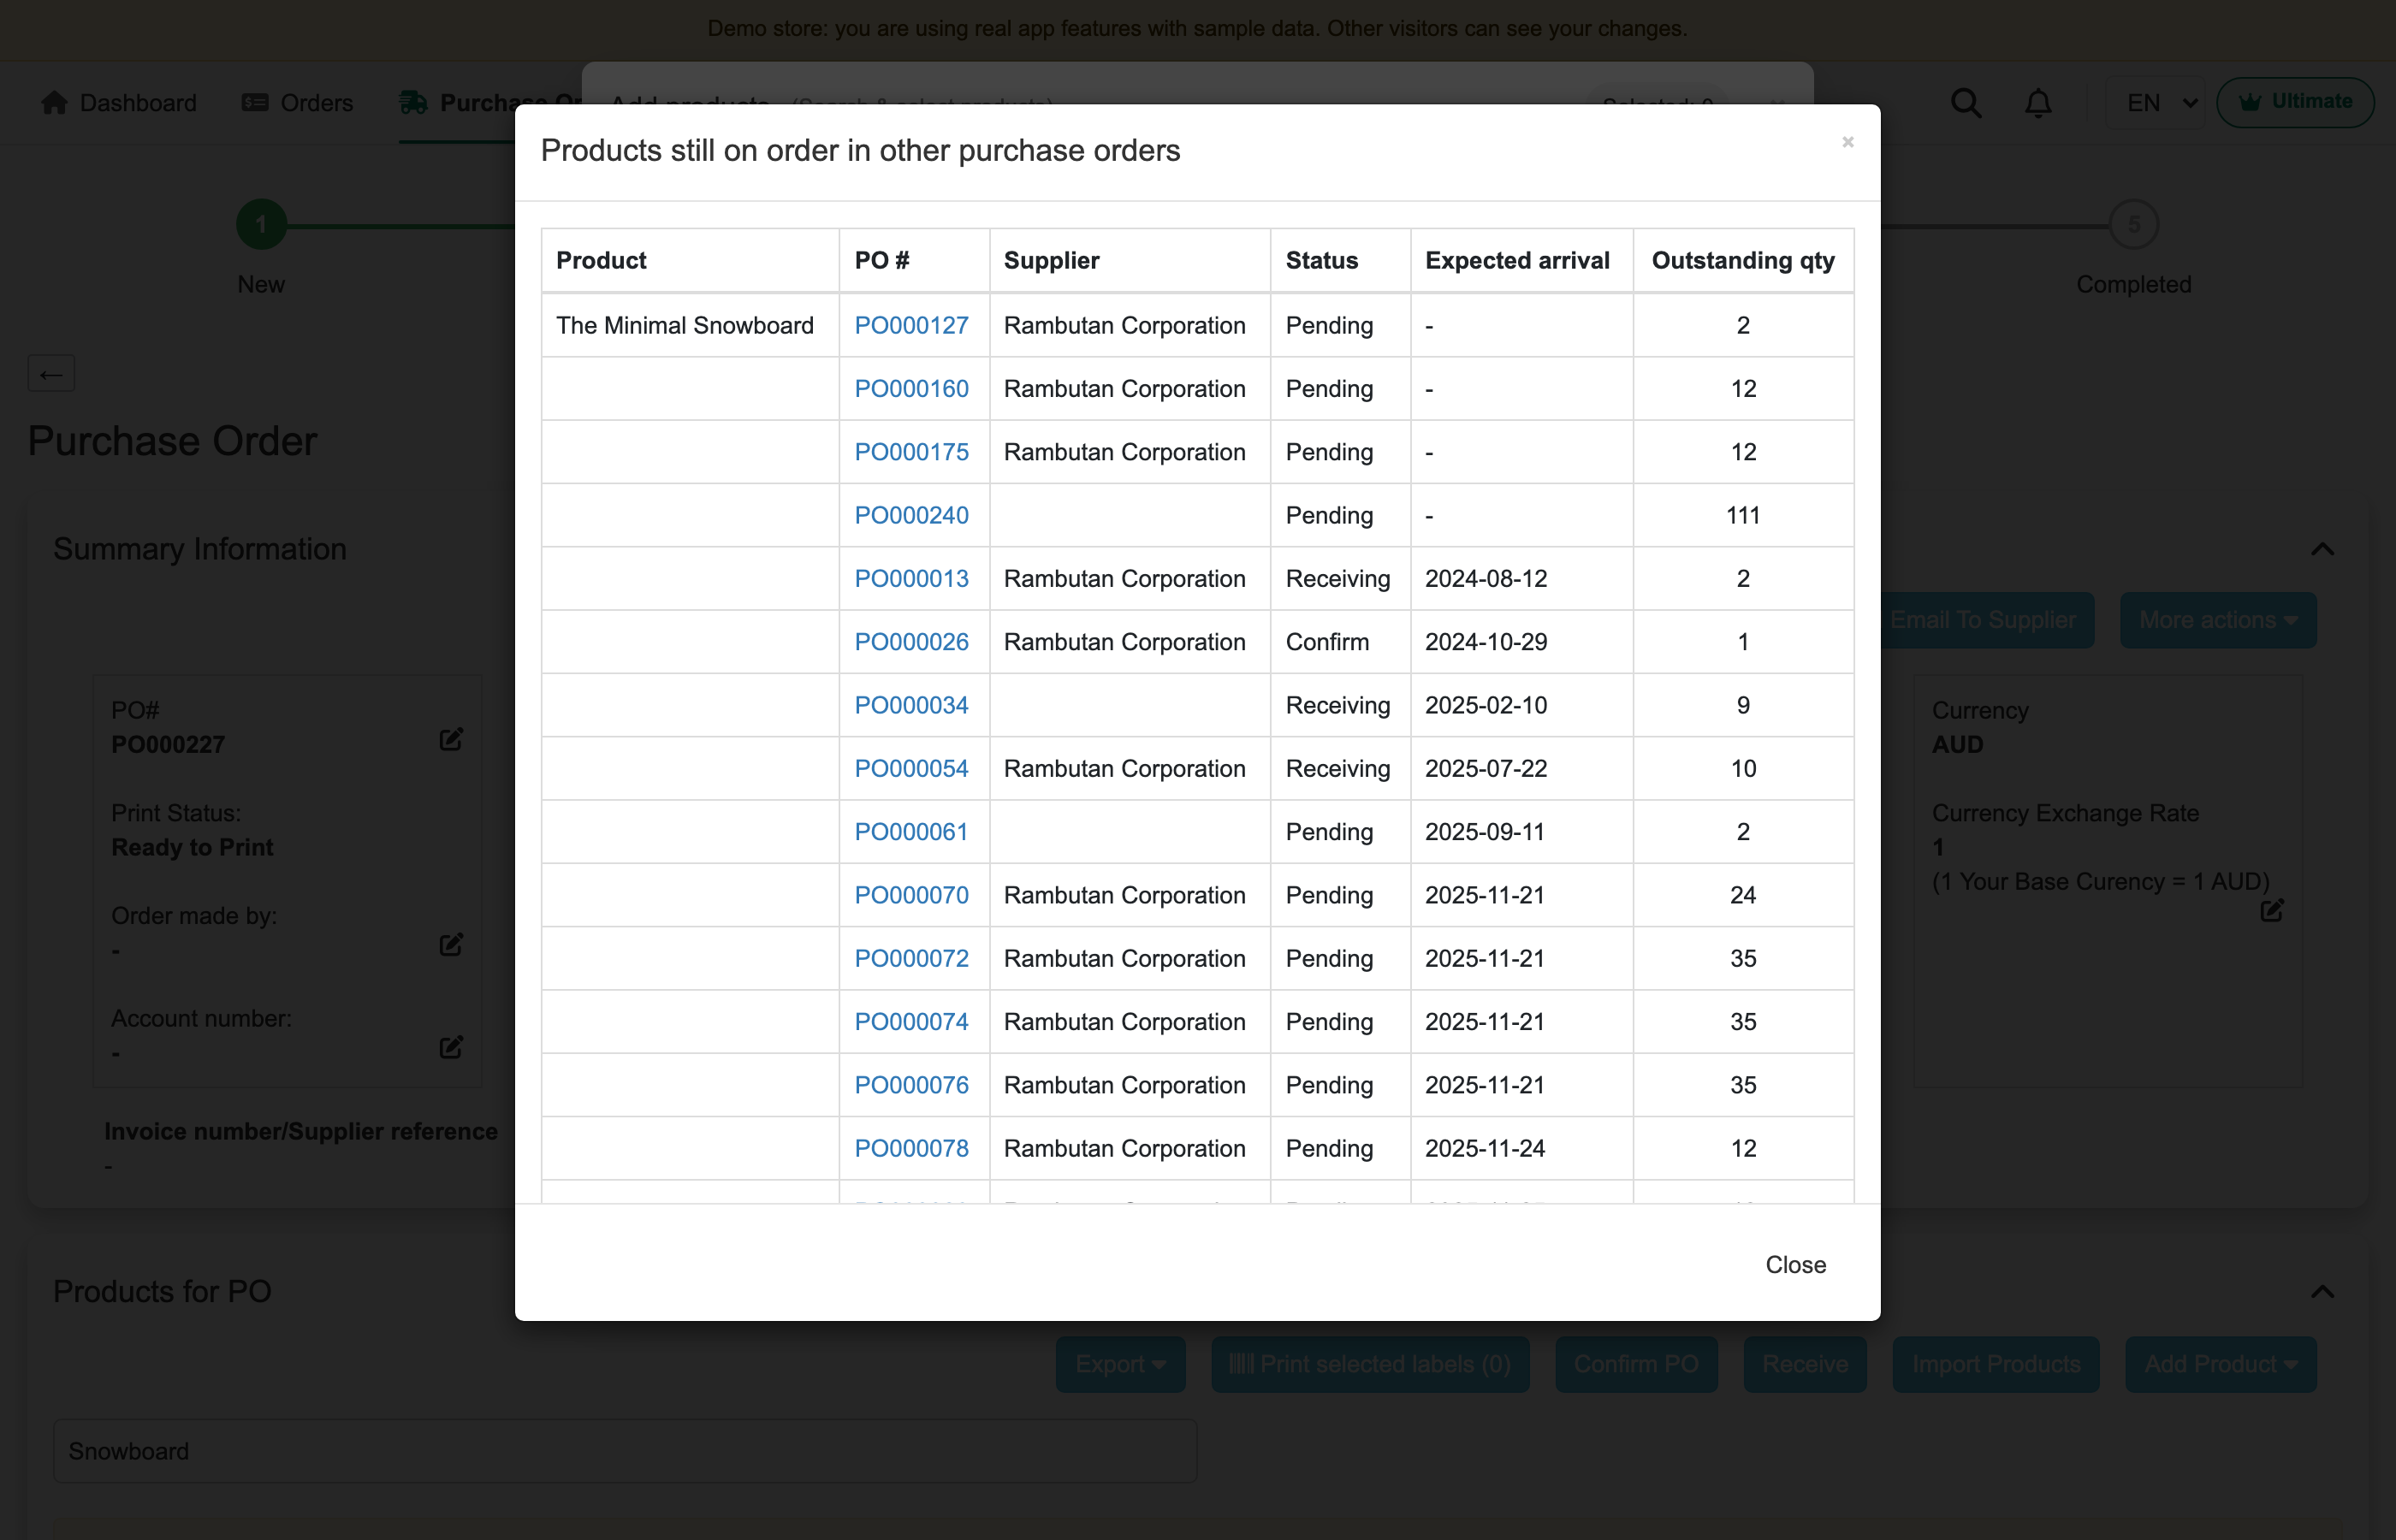2396x1540 pixels.
Task: Collapse the Products for PO section chevron
Action: point(2322,1291)
